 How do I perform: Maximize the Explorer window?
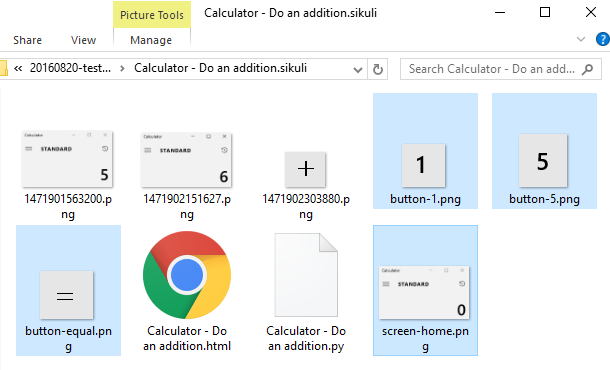click(545, 12)
